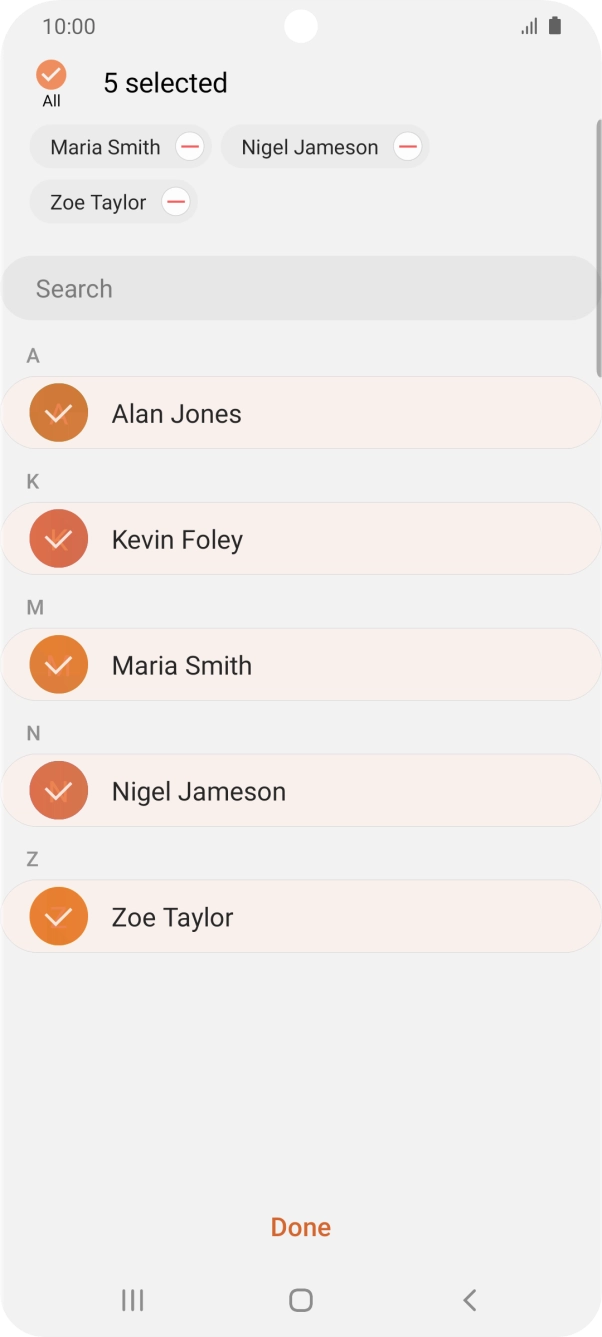Tap the Maria Smith selected chip label
The height and width of the screenshot is (1337, 602).
pyautogui.click(x=105, y=147)
